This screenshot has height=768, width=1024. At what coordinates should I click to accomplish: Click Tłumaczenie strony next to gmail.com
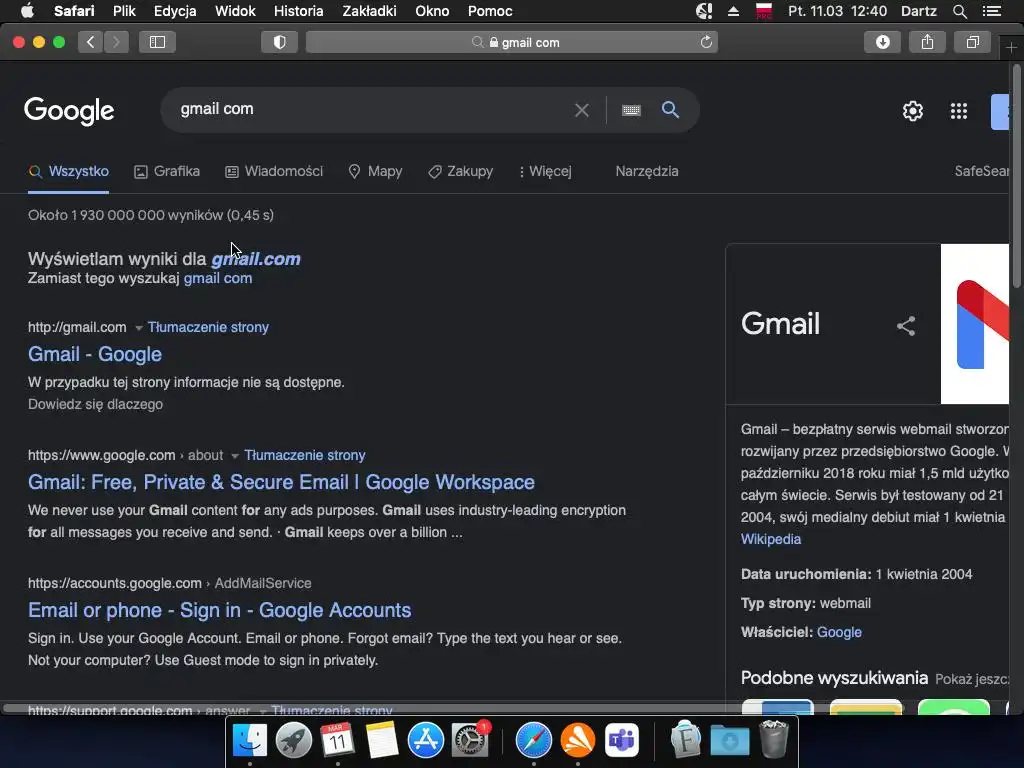pyautogui.click(x=208, y=327)
